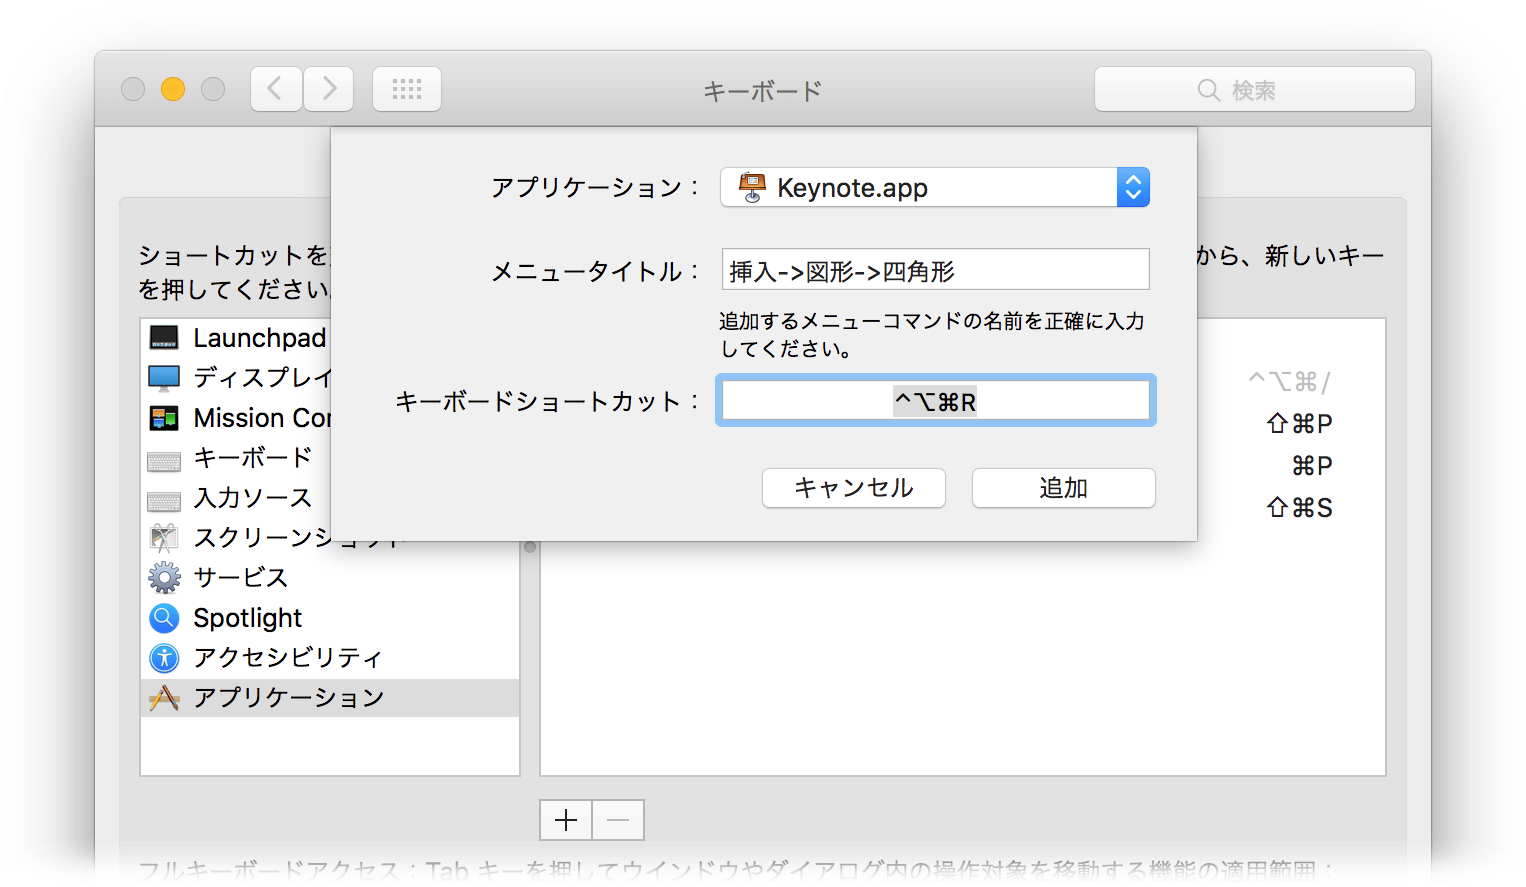Go forward with the right chevron

point(328,89)
